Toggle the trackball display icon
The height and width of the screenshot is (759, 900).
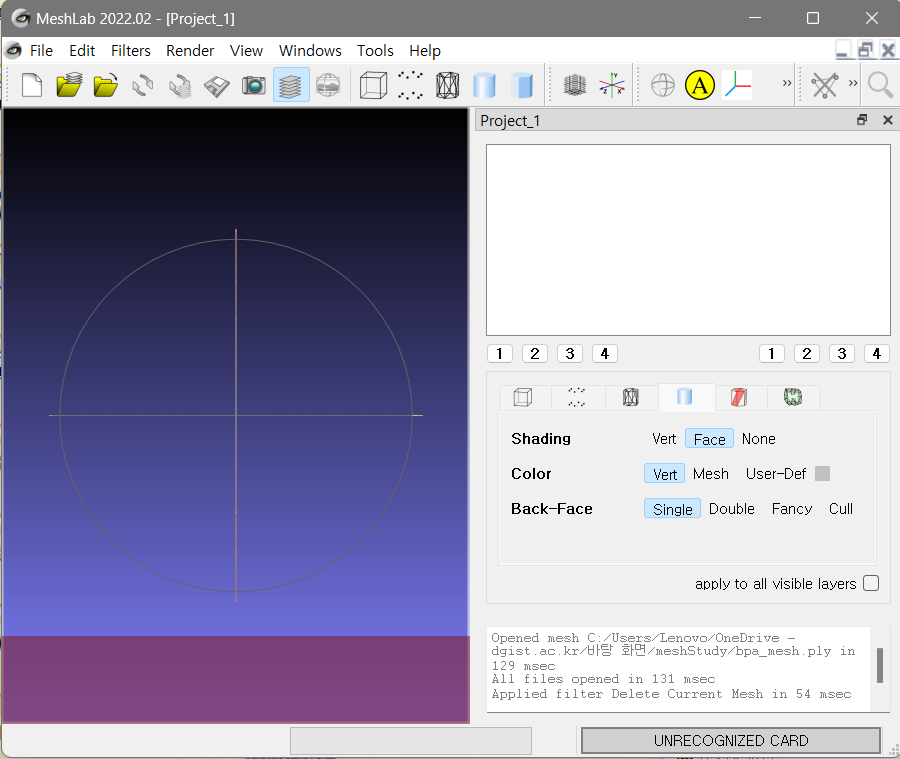pyautogui.click(x=662, y=86)
